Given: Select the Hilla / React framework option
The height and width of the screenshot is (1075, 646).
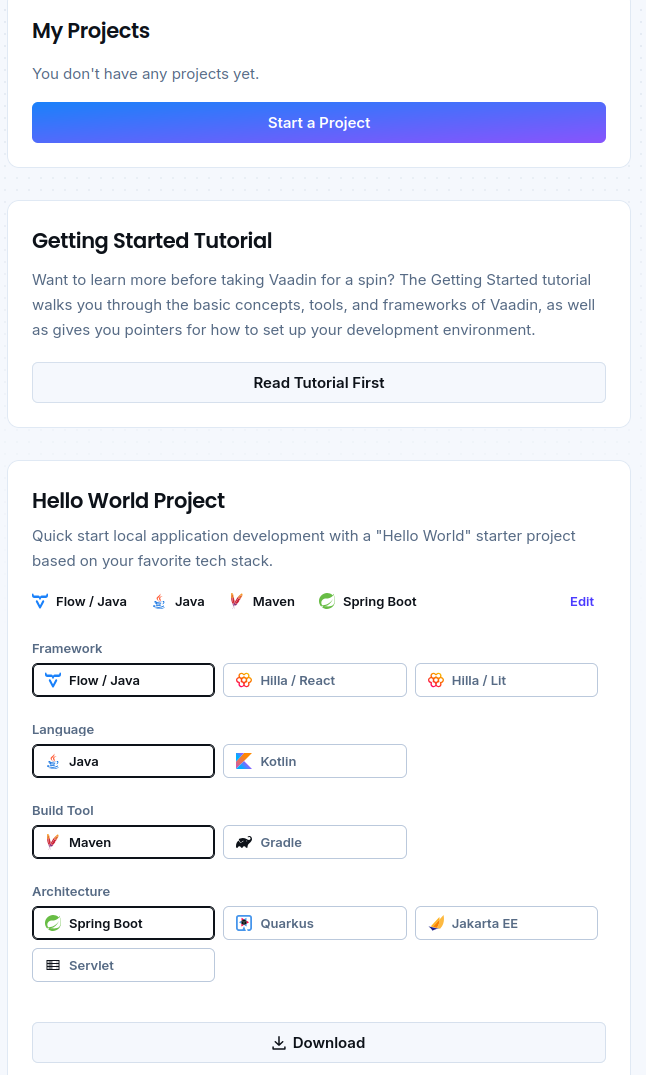Looking at the screenshot, I should 314,680.
